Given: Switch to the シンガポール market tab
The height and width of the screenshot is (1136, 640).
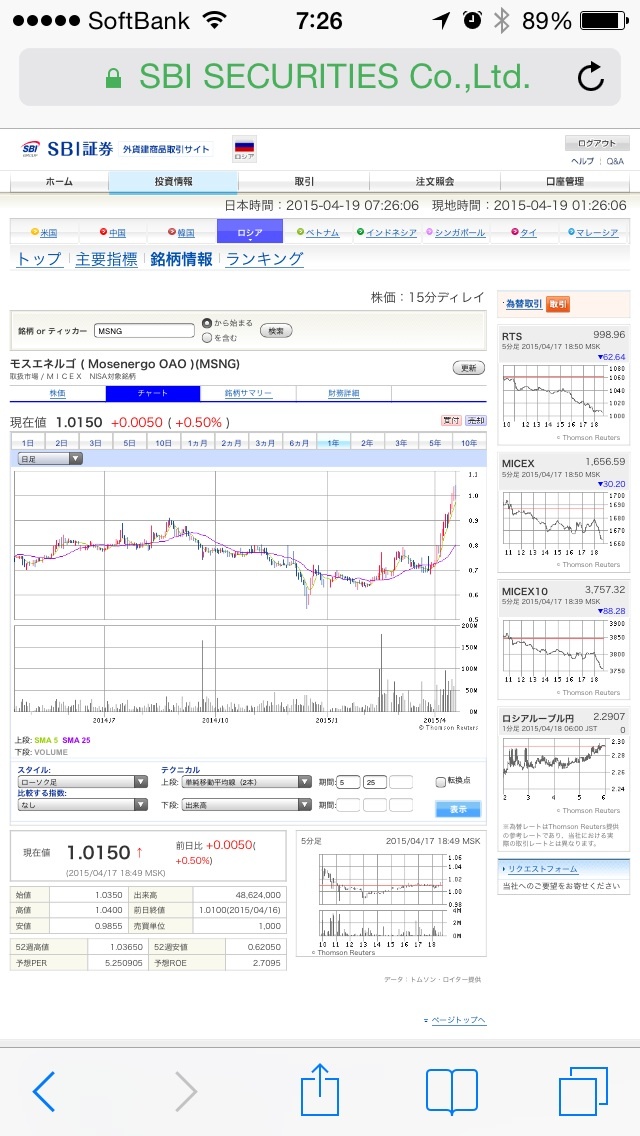Looking at the screenshot, I should (455, 233).
